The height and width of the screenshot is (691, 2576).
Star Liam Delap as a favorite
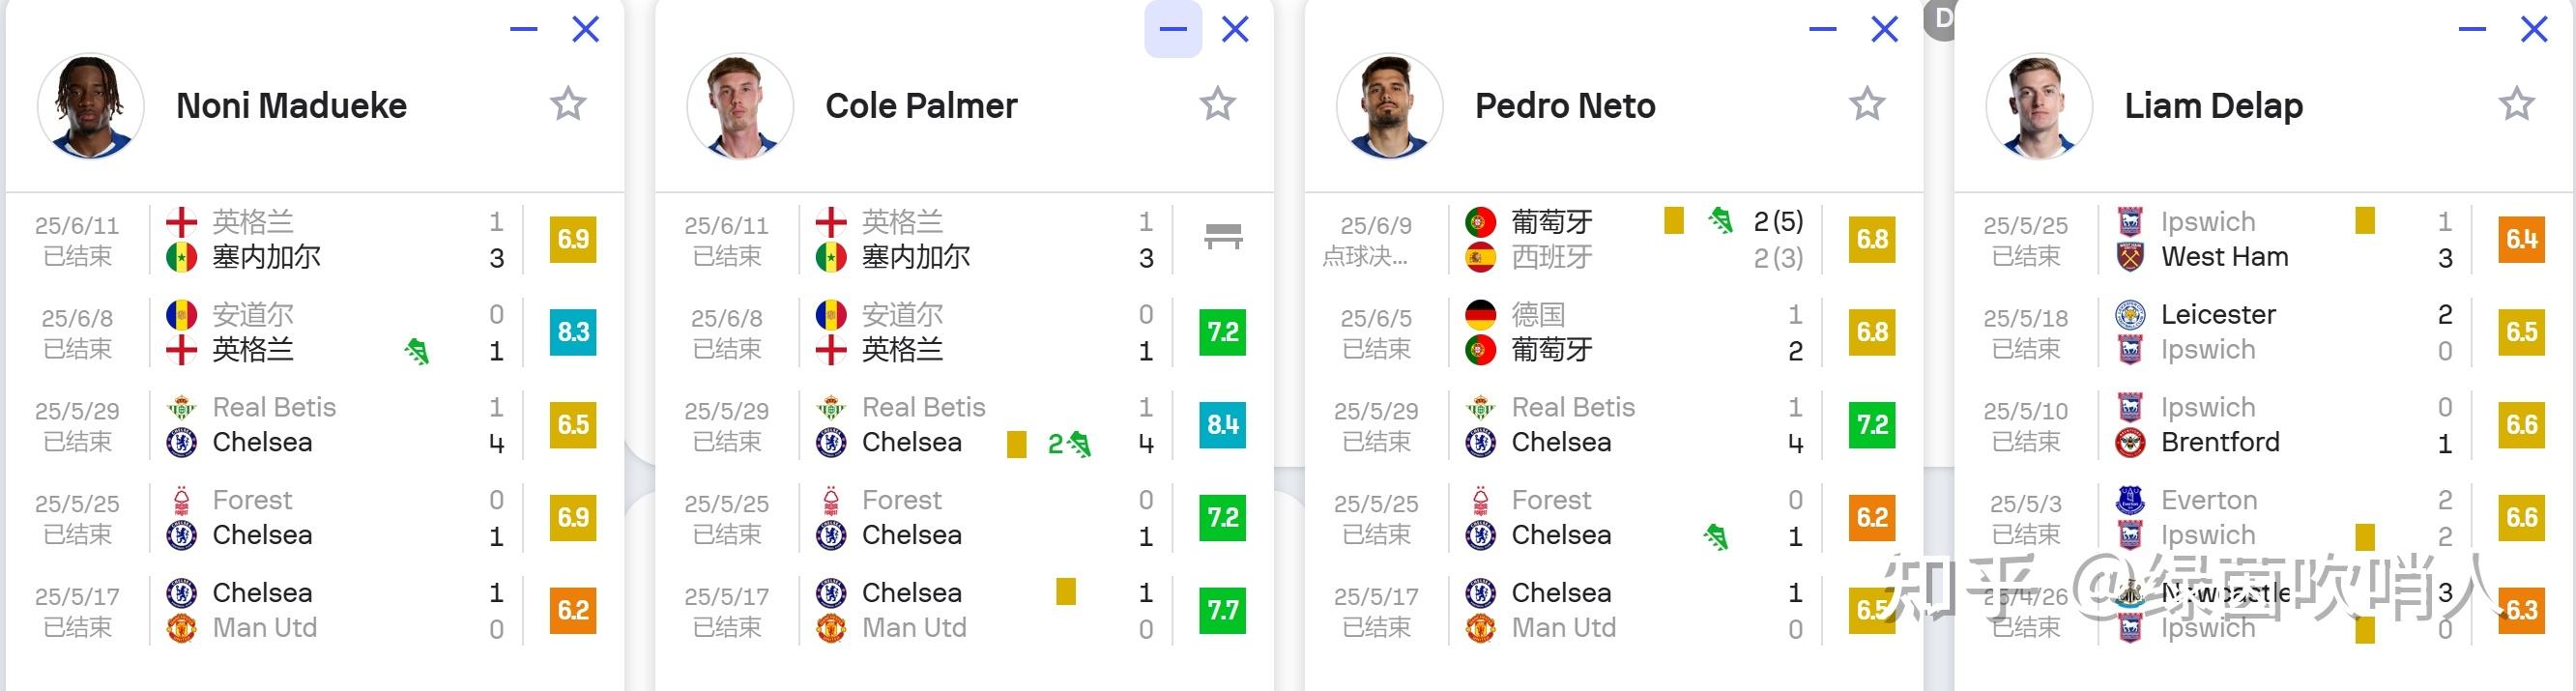tap(2516, 104)
